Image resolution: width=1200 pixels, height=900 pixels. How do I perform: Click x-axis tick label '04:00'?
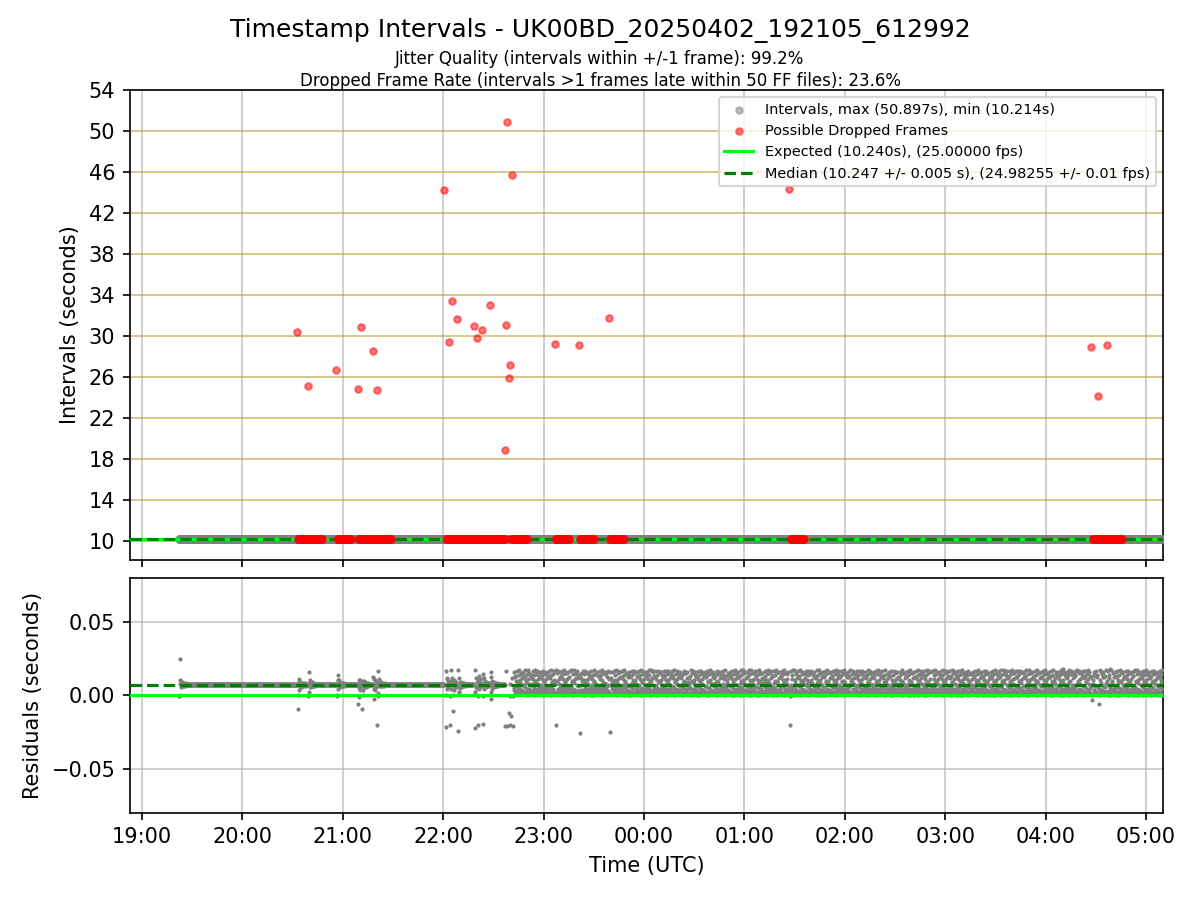[x=1046, y=834]
